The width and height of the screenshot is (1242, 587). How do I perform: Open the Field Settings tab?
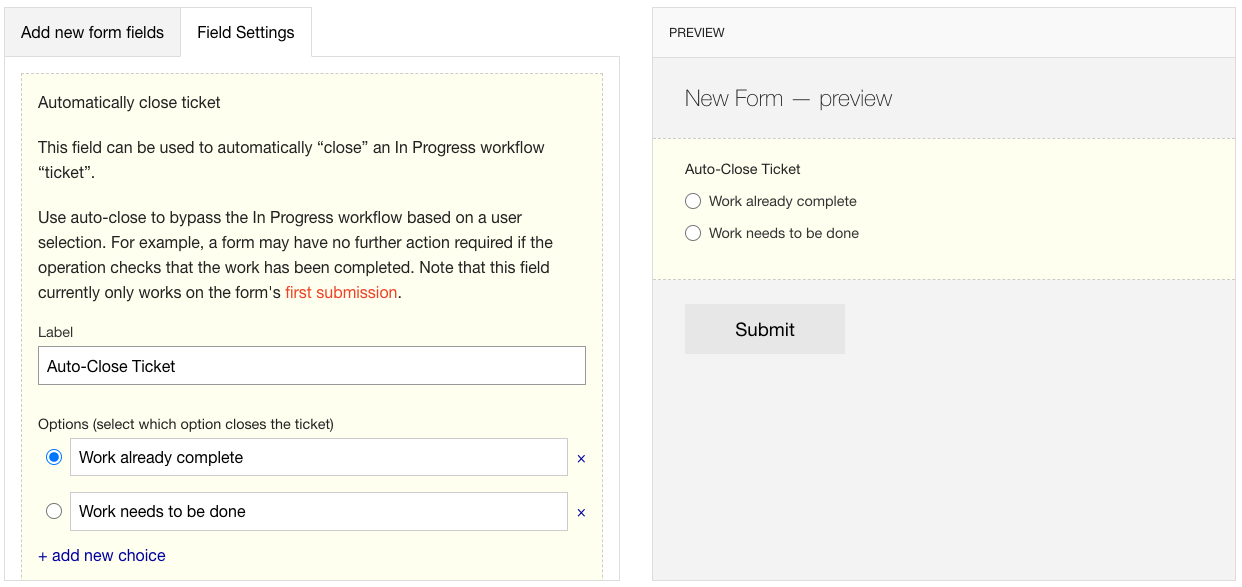tap(246, 32)
